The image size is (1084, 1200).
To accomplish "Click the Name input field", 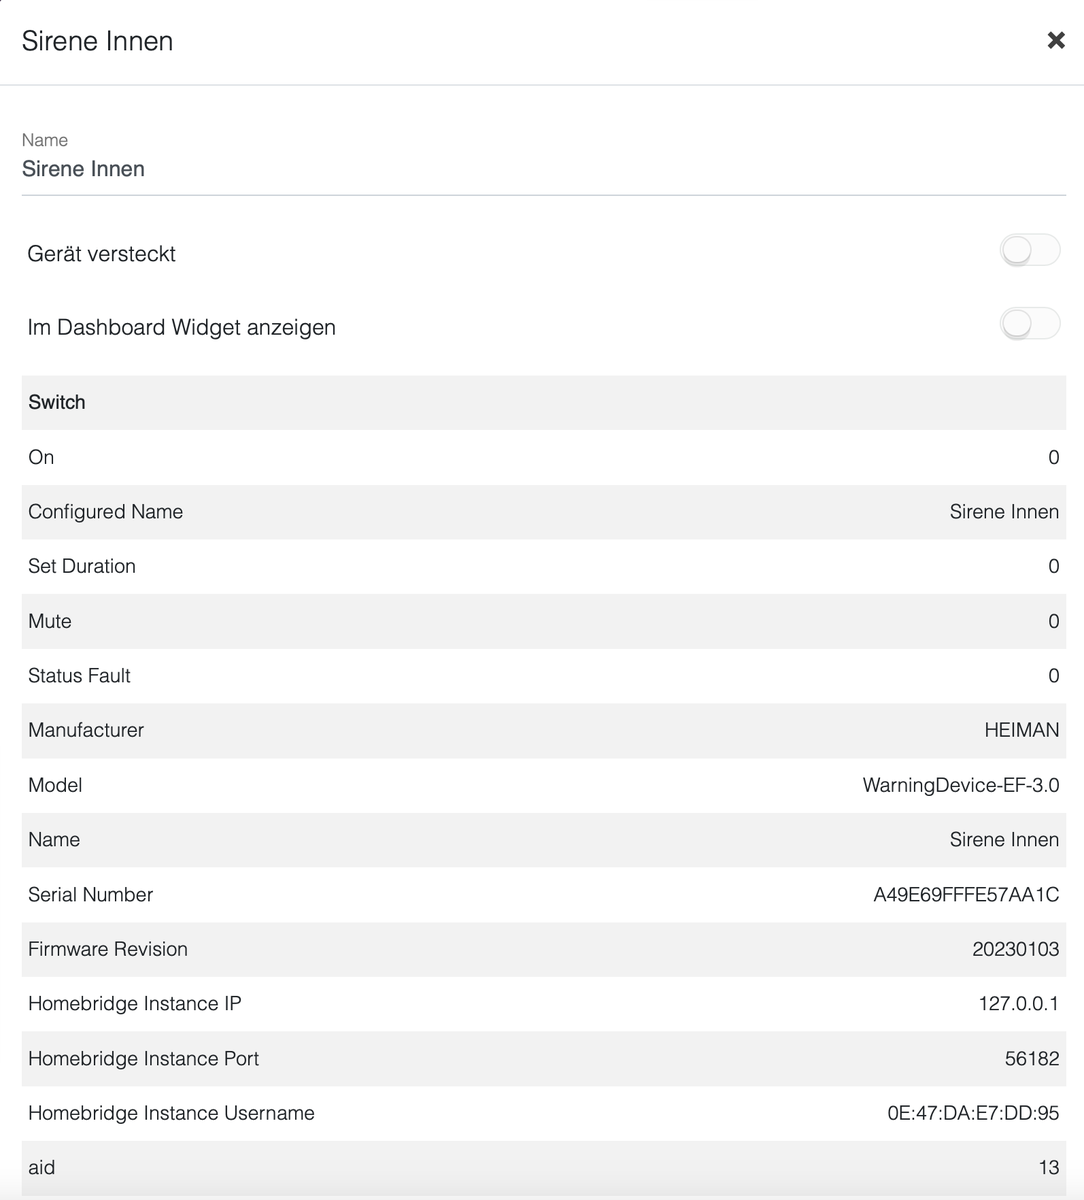I will pyautogui.click(x=543, y=169).
